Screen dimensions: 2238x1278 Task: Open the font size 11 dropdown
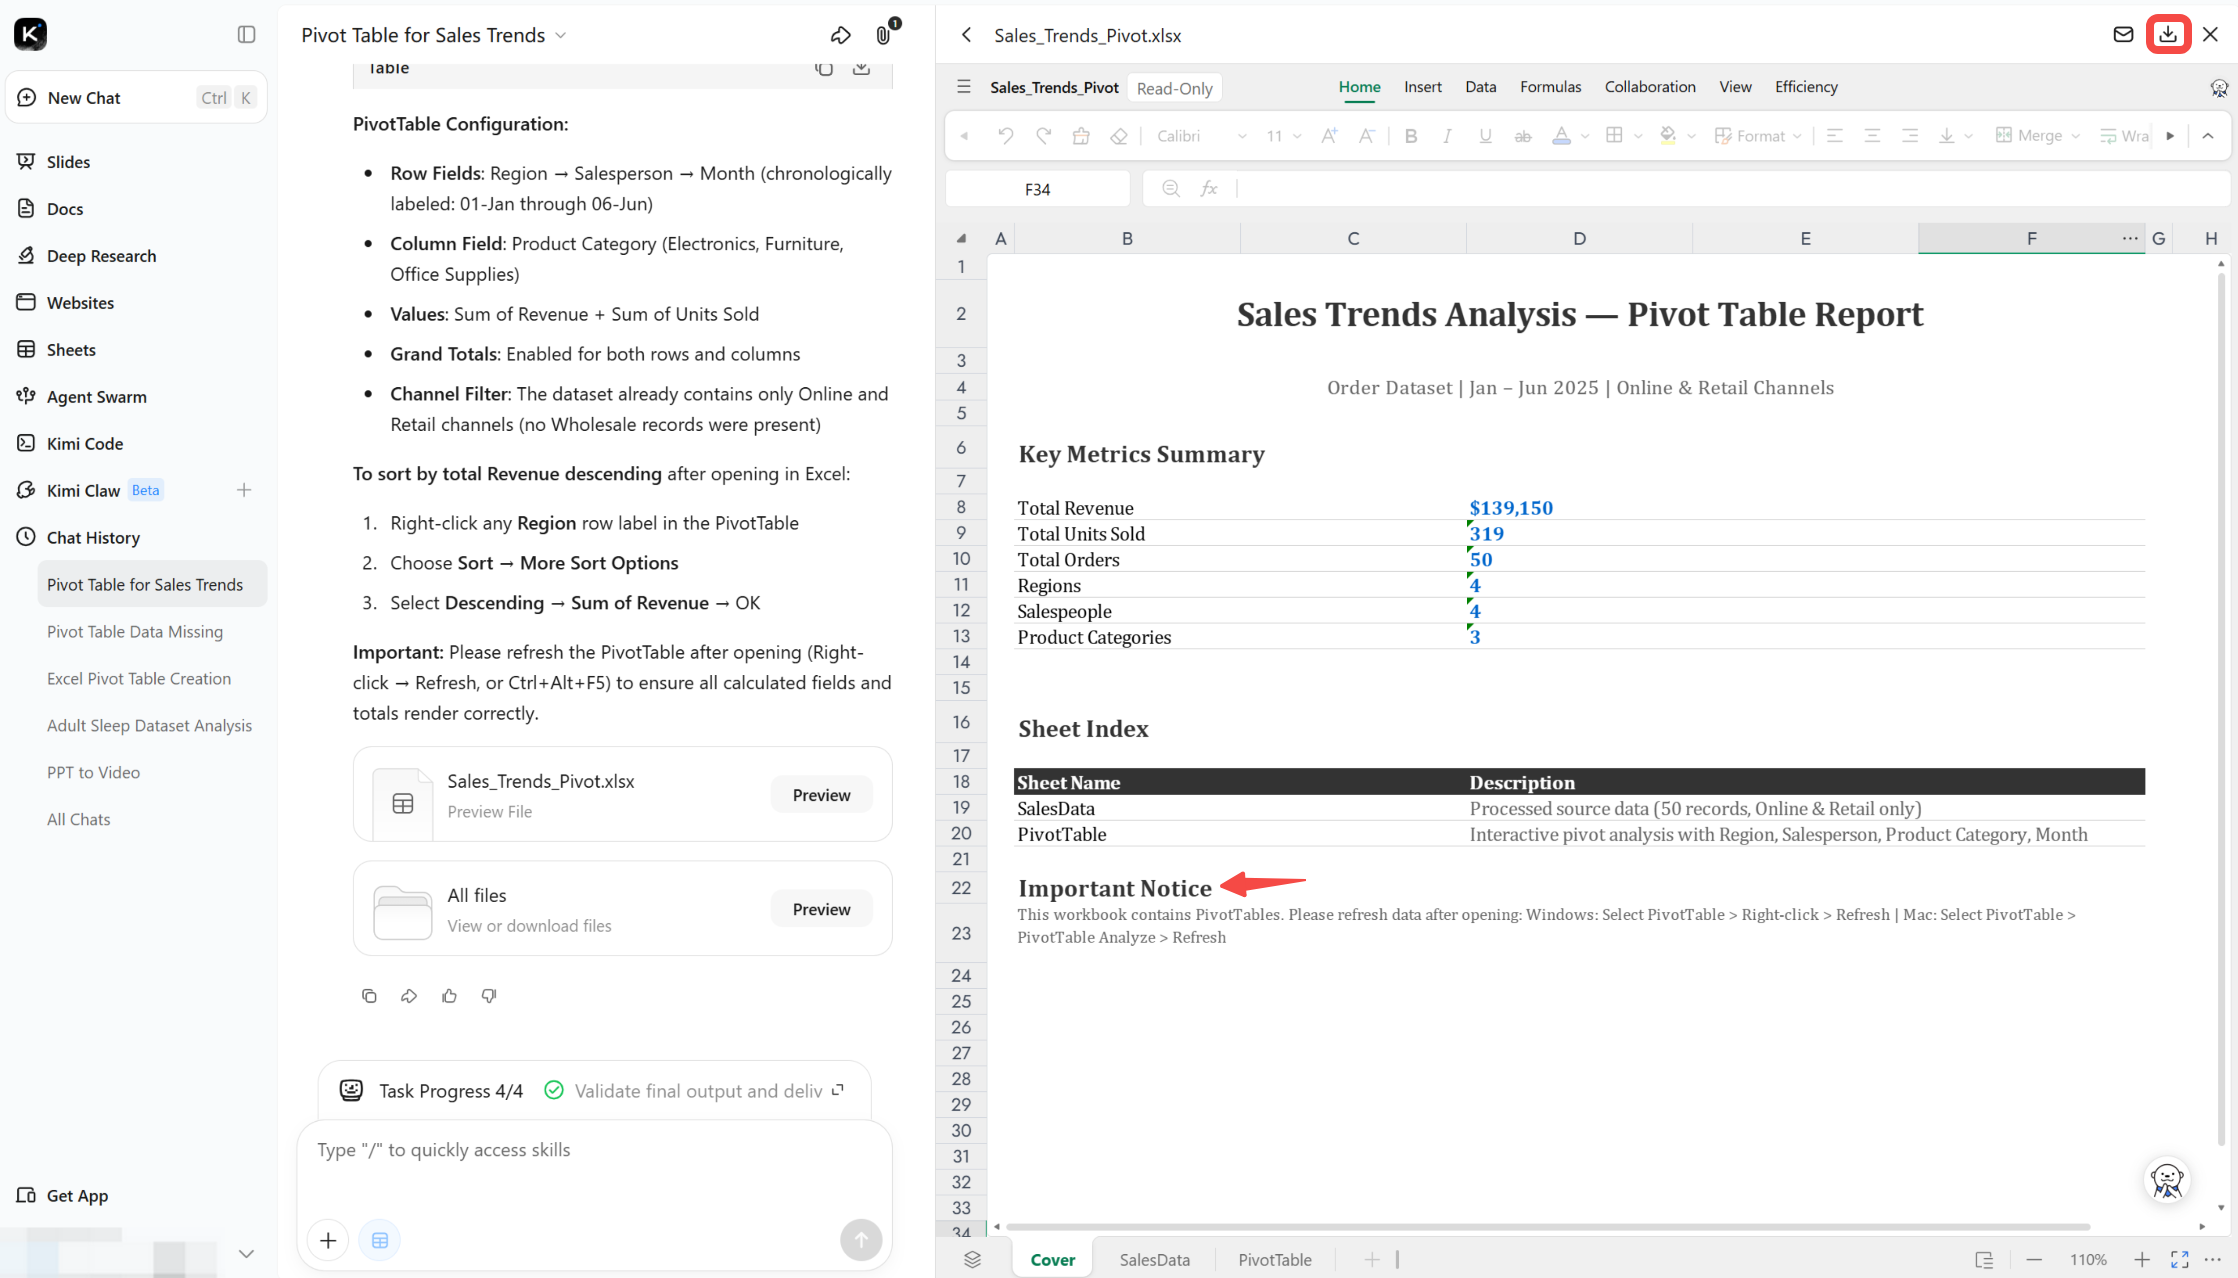[1284, 136]
